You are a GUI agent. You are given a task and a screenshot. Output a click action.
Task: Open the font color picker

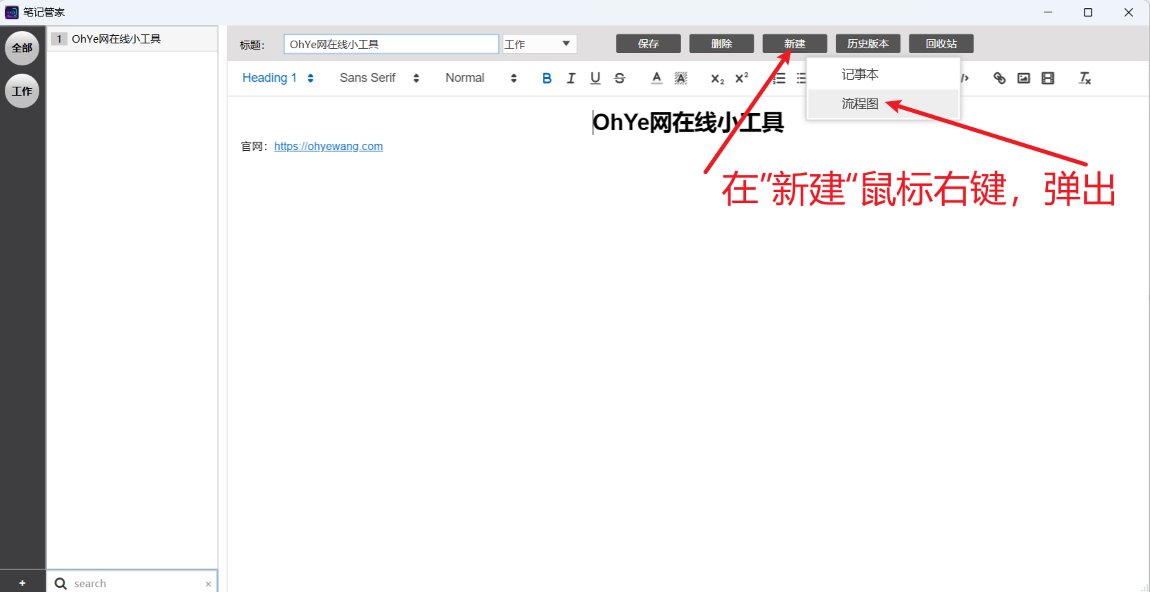tap(657, 78)
